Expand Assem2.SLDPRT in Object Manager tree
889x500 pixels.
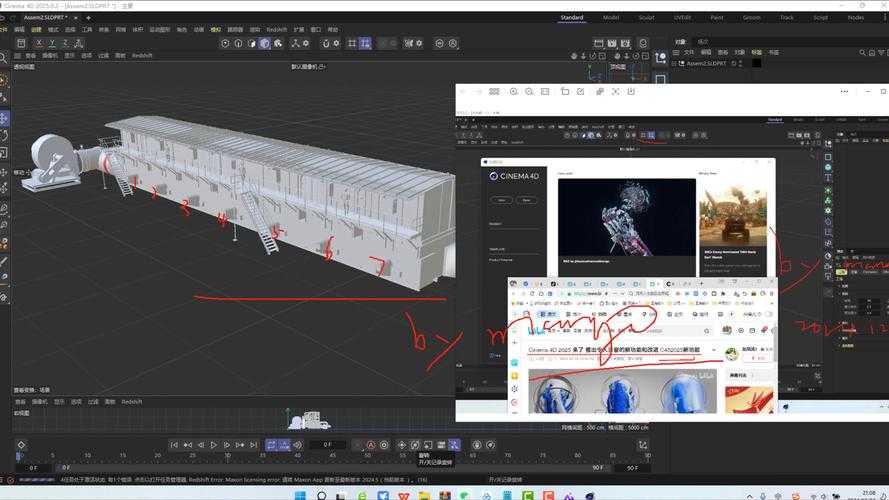pos(674,63)
